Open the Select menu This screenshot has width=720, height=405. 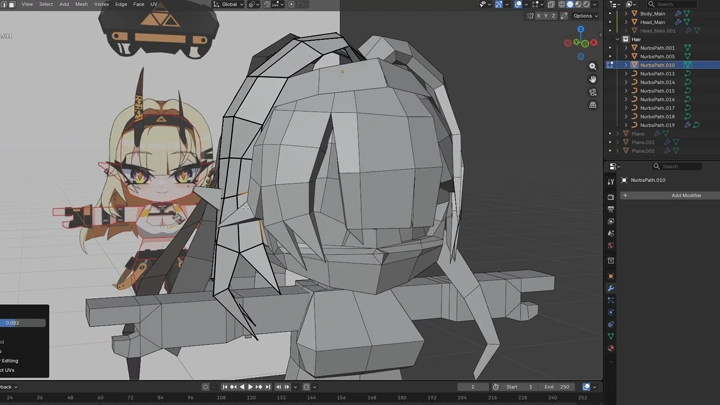click(46, 4)
